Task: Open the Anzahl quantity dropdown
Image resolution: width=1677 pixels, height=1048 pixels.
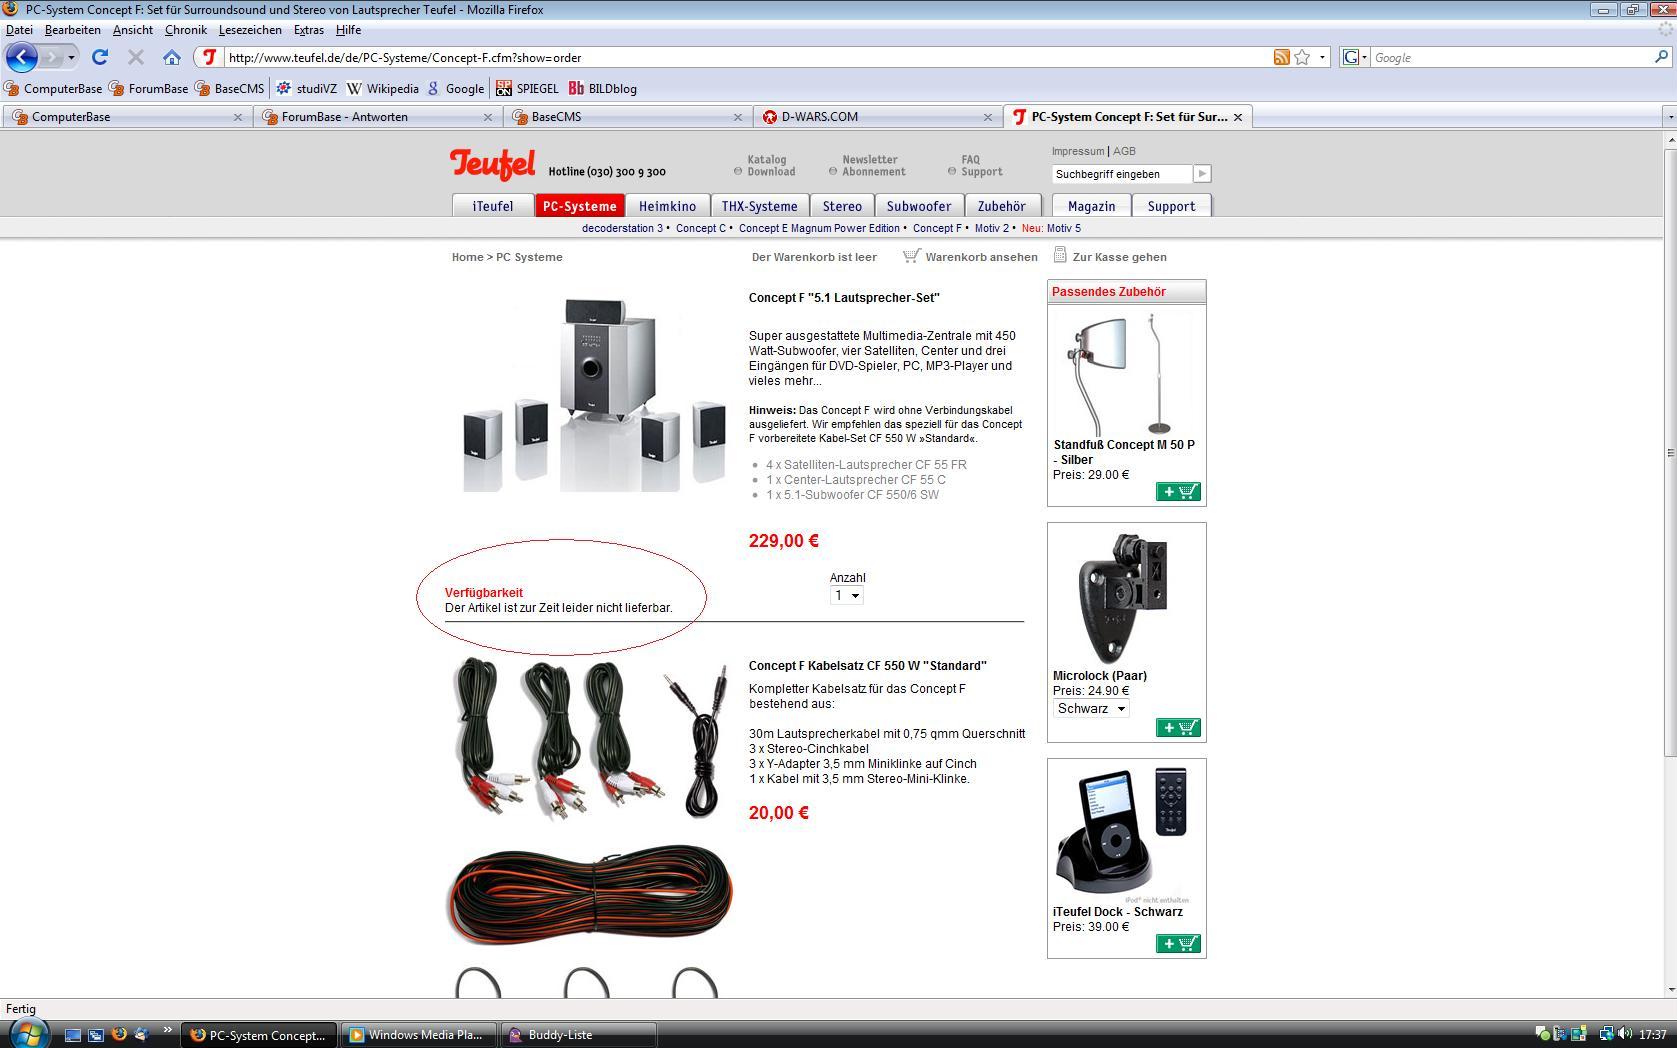Action: [x=846, y=595]
